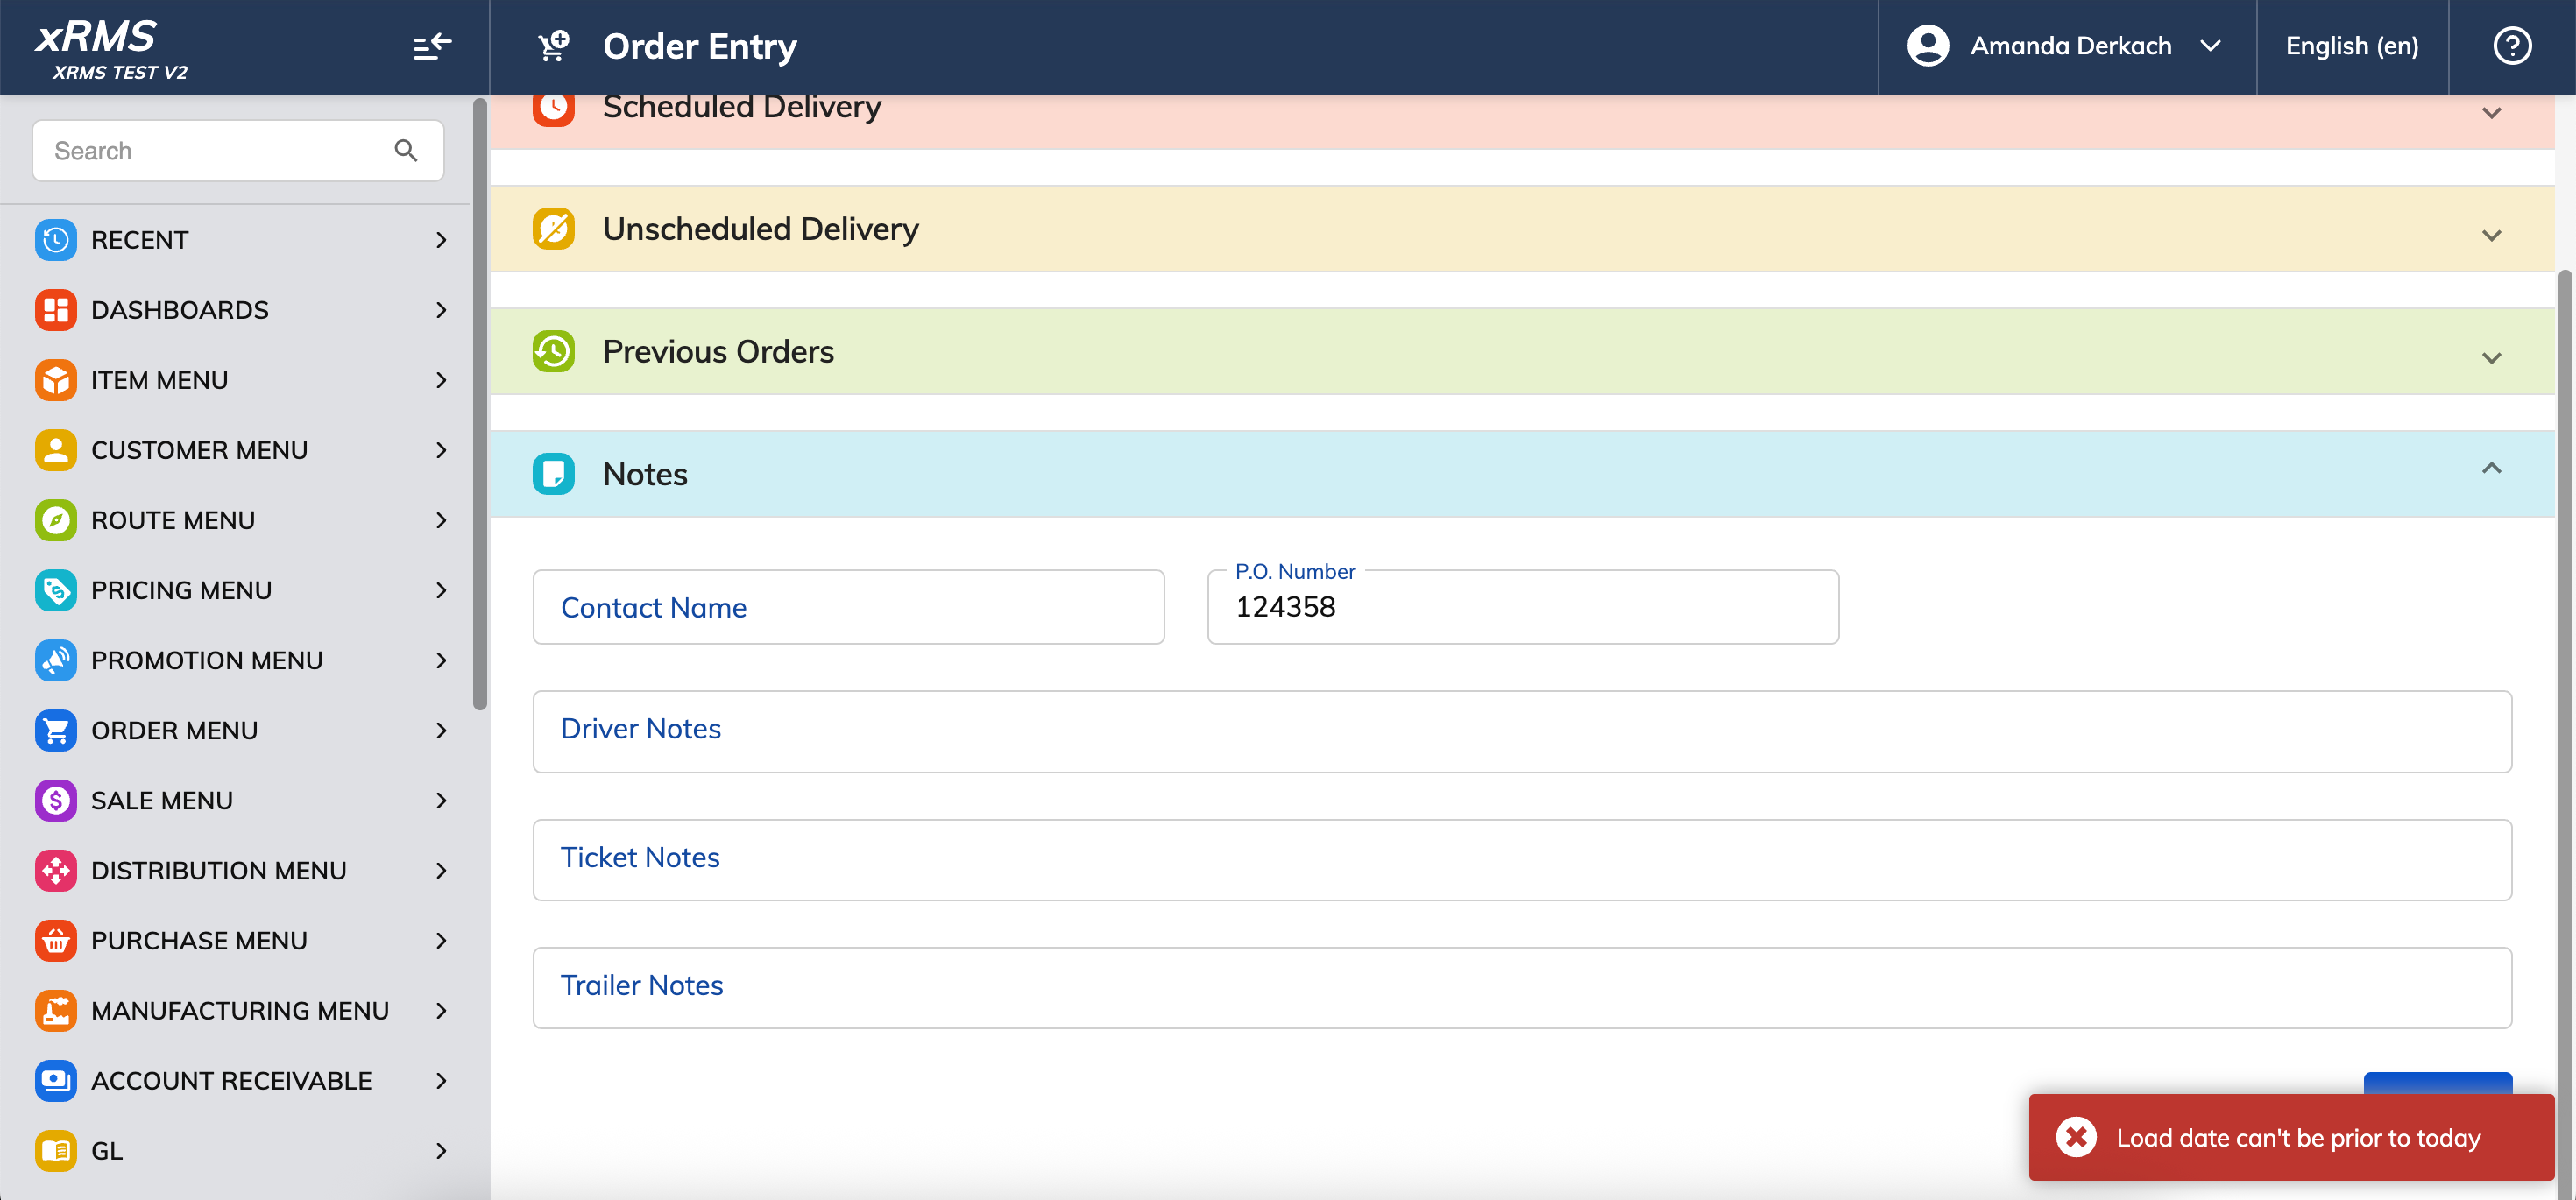Click the Promotion Menu megaphone icon
This screenshot has height=1200, width=2576.
pos(56,660)
